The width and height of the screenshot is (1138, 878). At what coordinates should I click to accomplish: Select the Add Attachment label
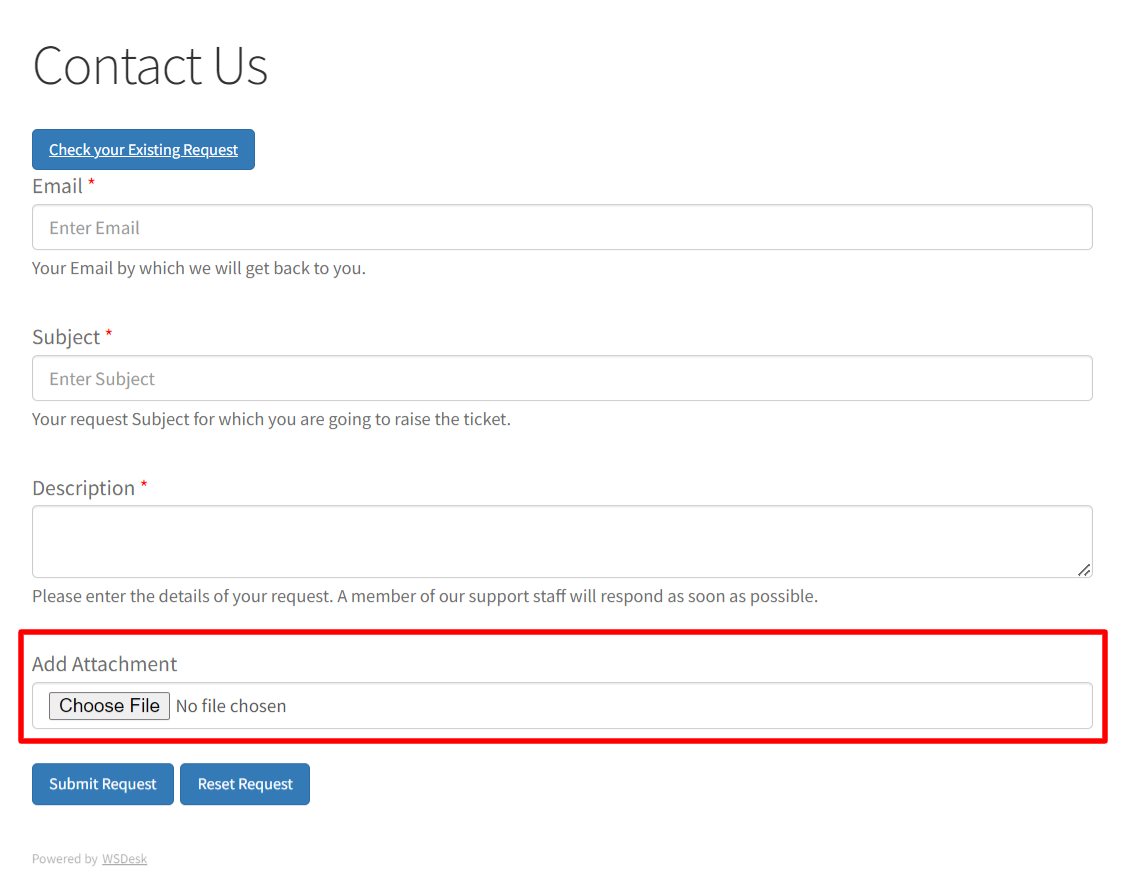pyautogui.click(x=105, y=664)
